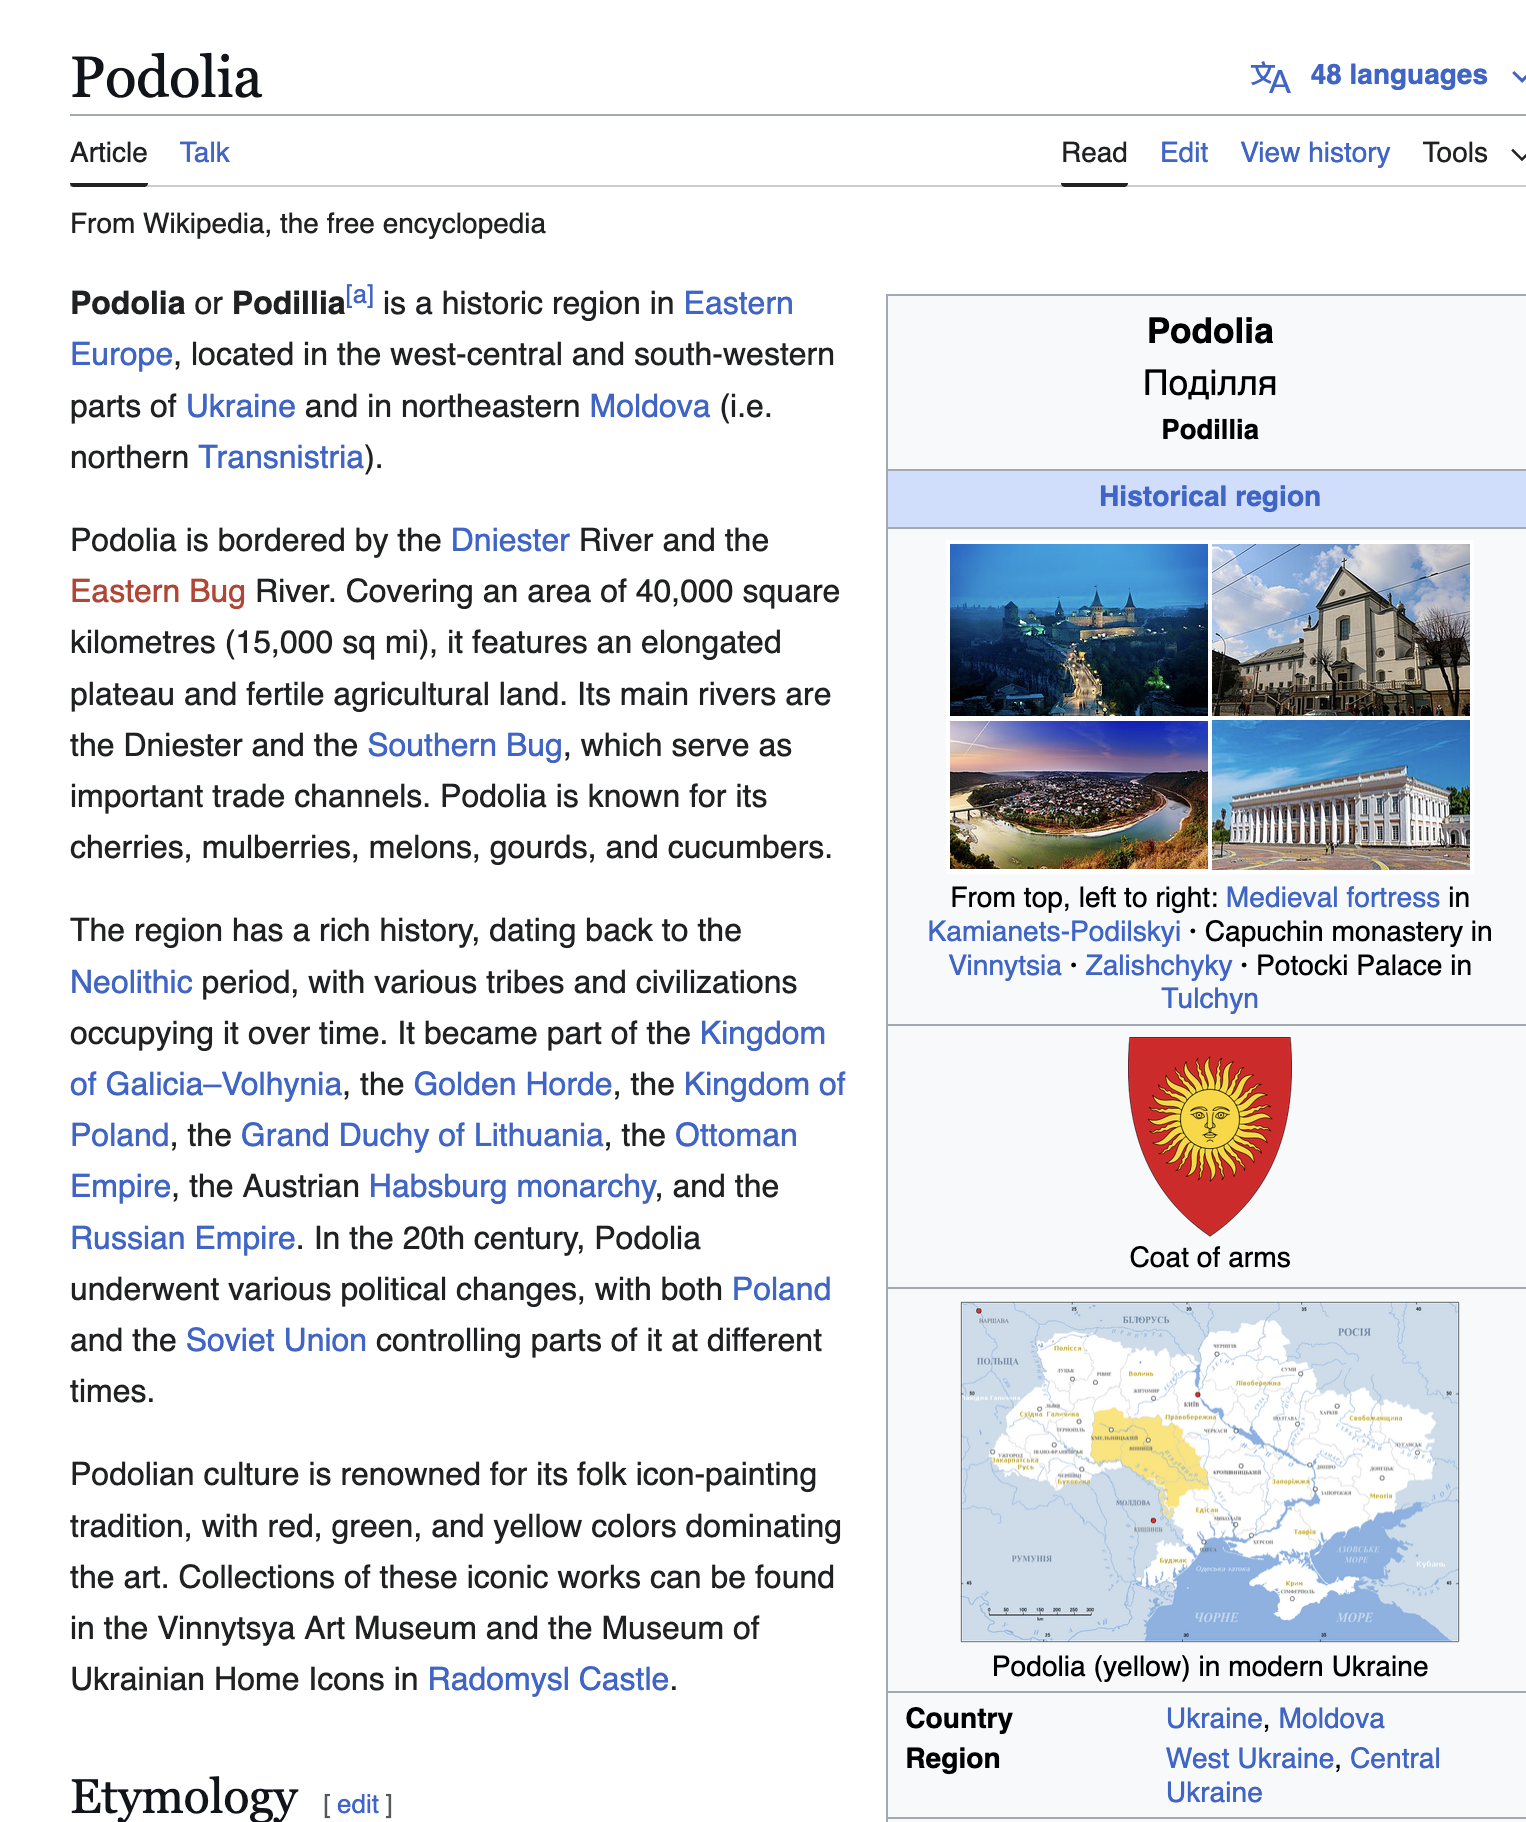Open the Potocki Palace photo
This screenshot has height=1822, width=1526.
pyautogui.click(x=1340, y=795)
